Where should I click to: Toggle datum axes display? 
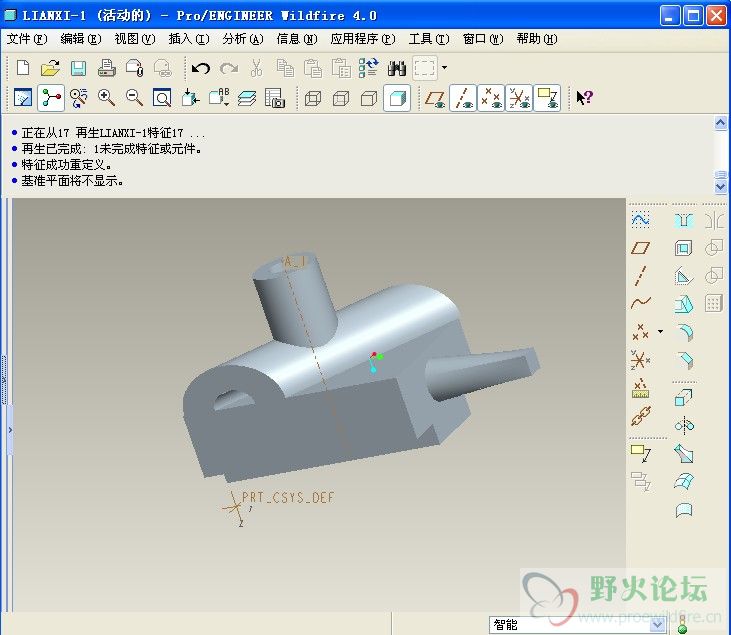coord(463,98)
